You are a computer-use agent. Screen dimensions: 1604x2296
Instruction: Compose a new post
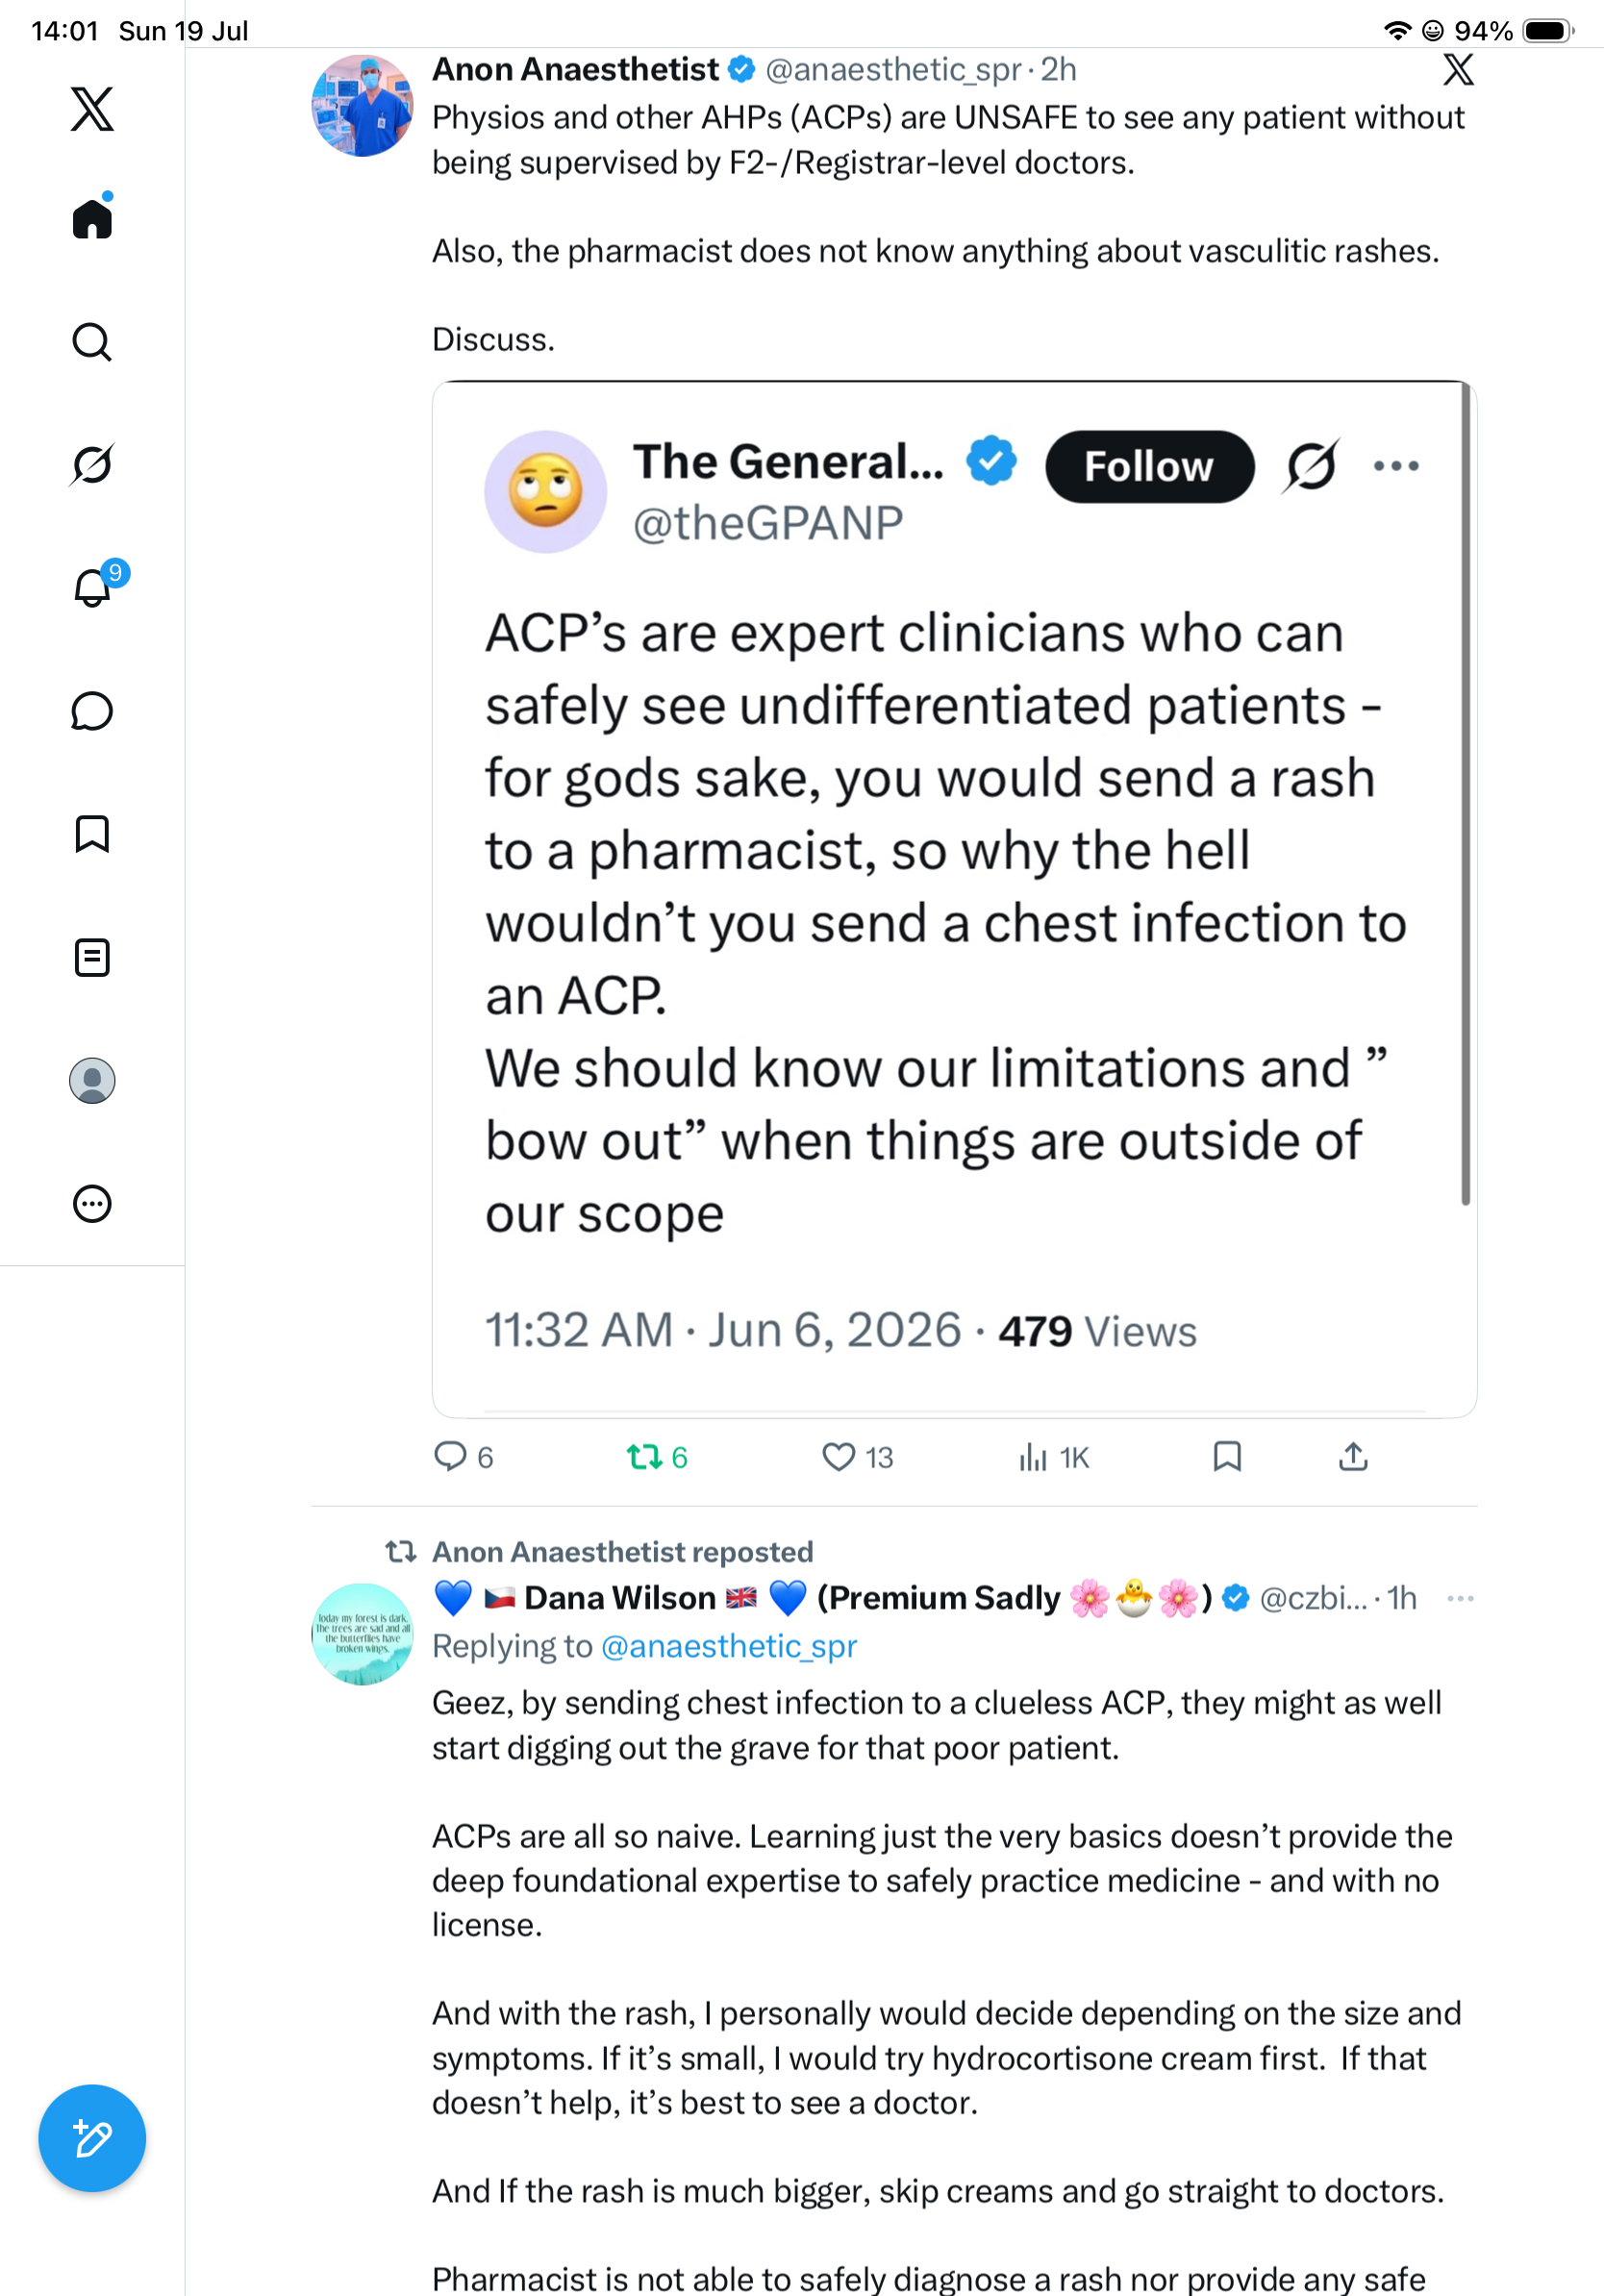(92, 2138)
